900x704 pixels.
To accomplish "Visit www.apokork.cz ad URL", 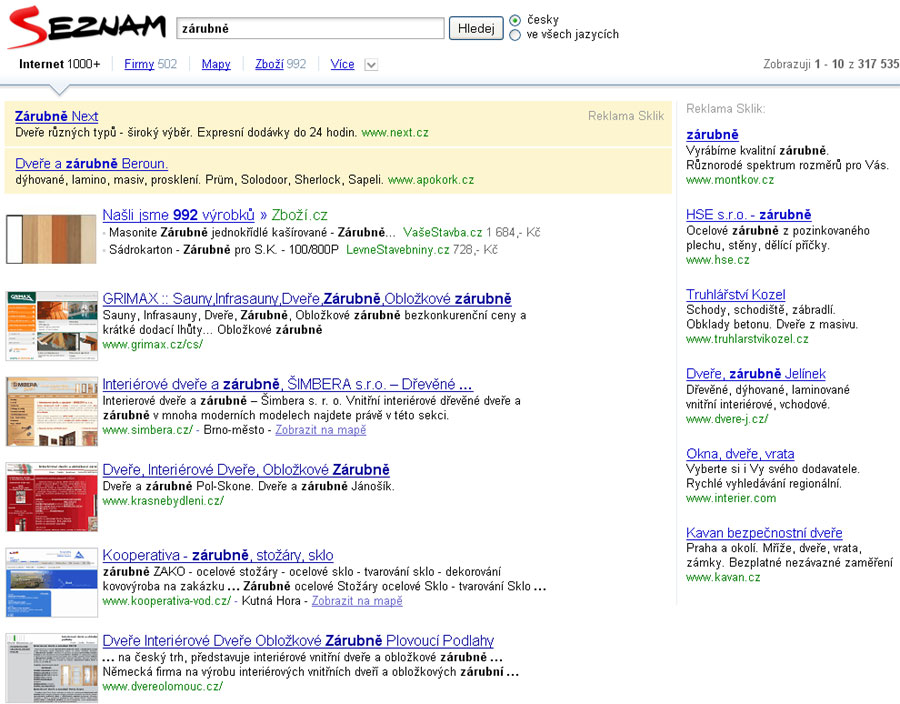I will [x=431, y=180].
